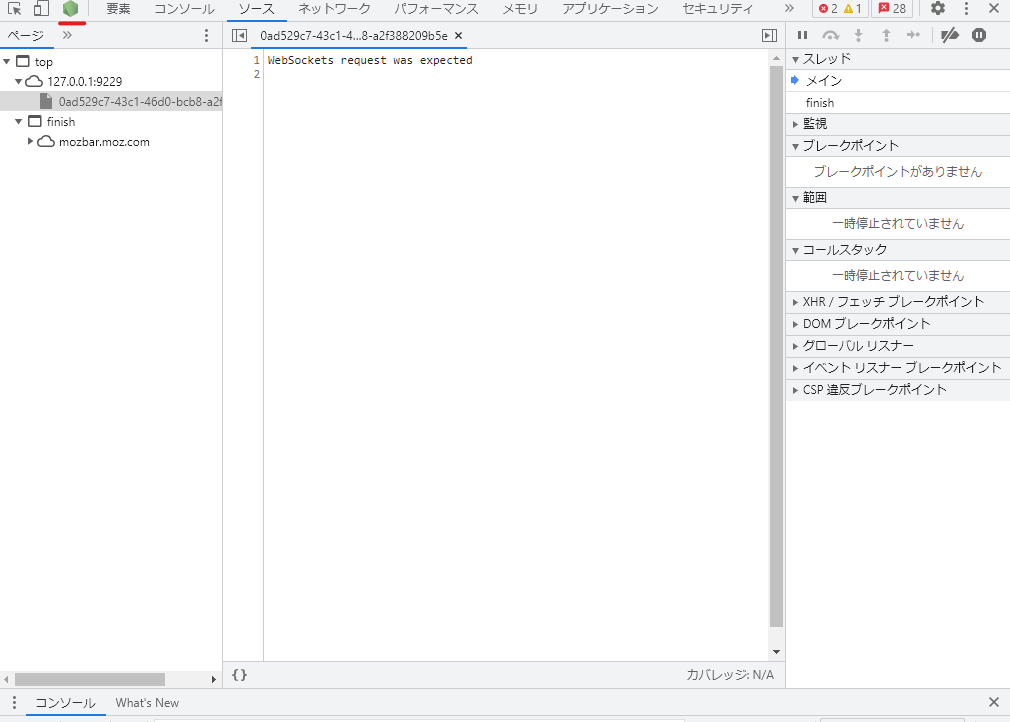Screen dimensions: 1010x722
Task: Click the step over button
Action: [x=830, y=35]
